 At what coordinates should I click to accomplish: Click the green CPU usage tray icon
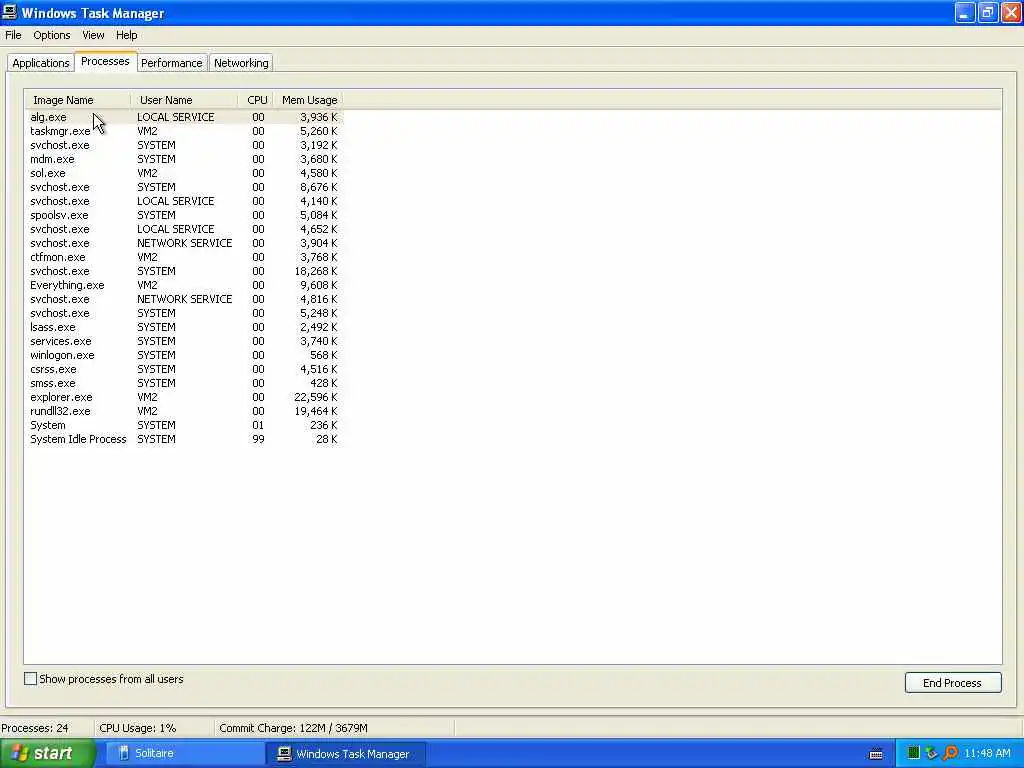tap(914, 753)
